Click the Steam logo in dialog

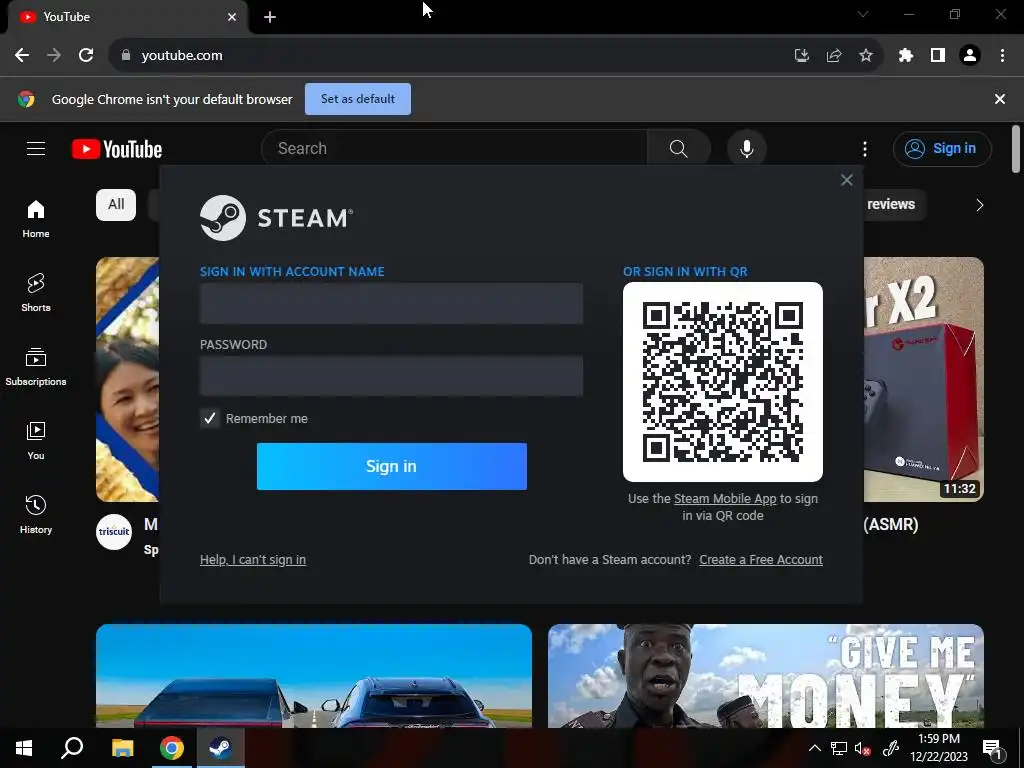pos(276,218)
